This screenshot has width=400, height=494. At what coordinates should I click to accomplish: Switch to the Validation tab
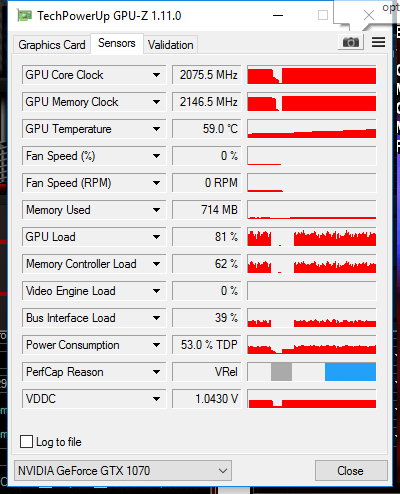tap(171, 45)
